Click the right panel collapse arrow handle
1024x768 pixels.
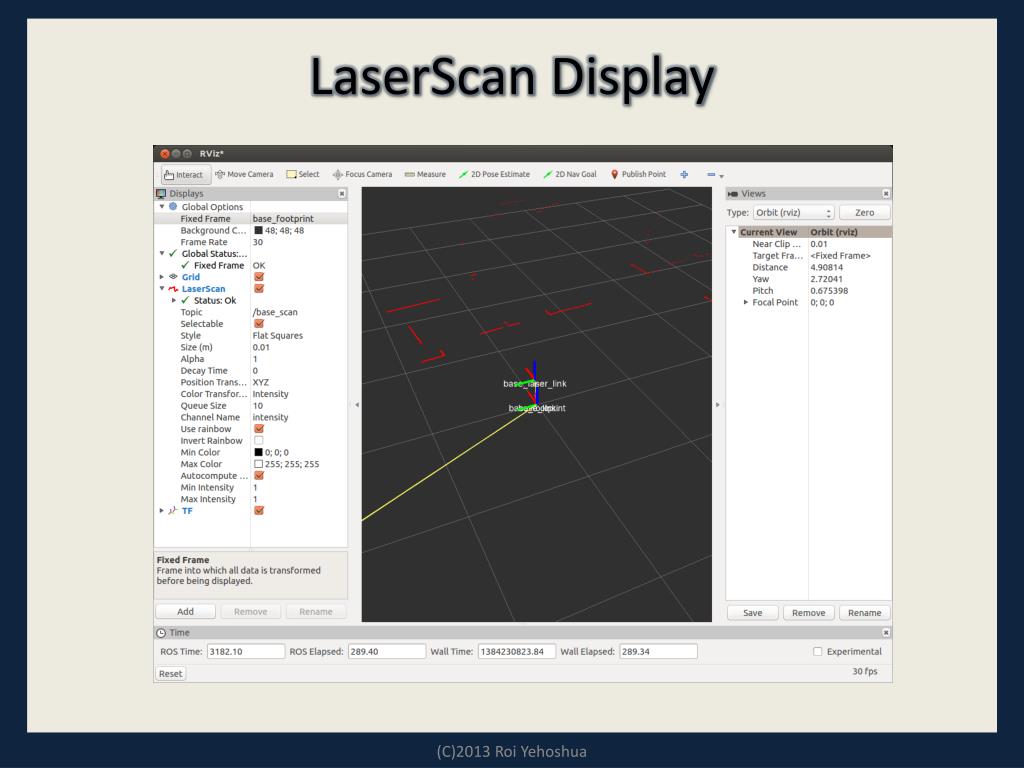718,405
